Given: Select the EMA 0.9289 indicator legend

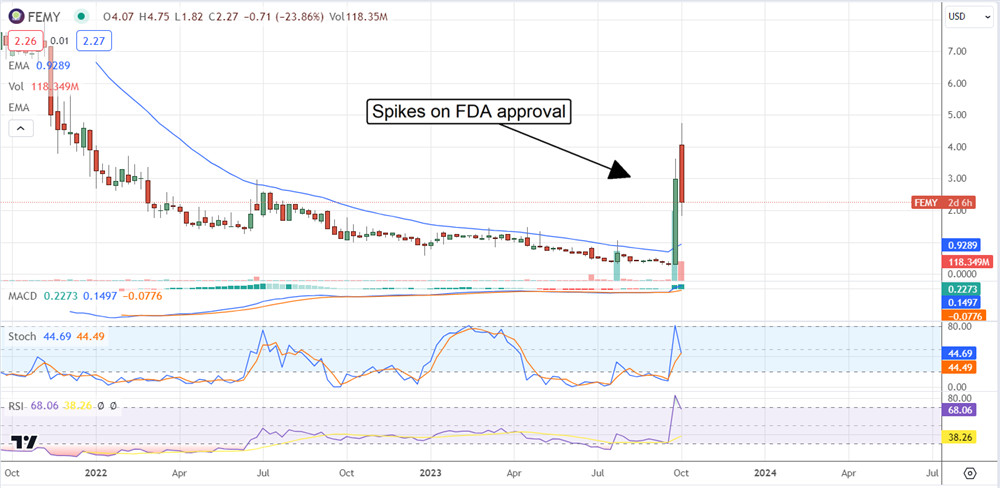Looking at the screenshot, I should [x=39, y=65].
